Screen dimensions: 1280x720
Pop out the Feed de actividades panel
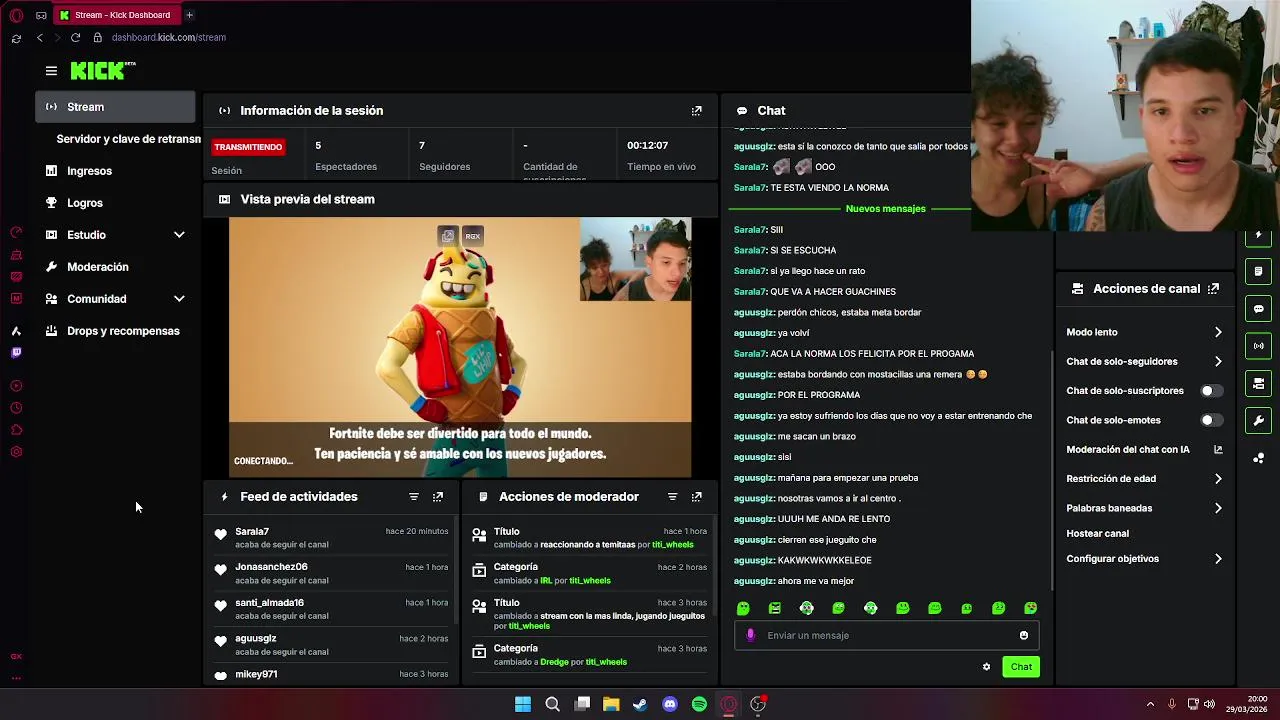[438, 497]
